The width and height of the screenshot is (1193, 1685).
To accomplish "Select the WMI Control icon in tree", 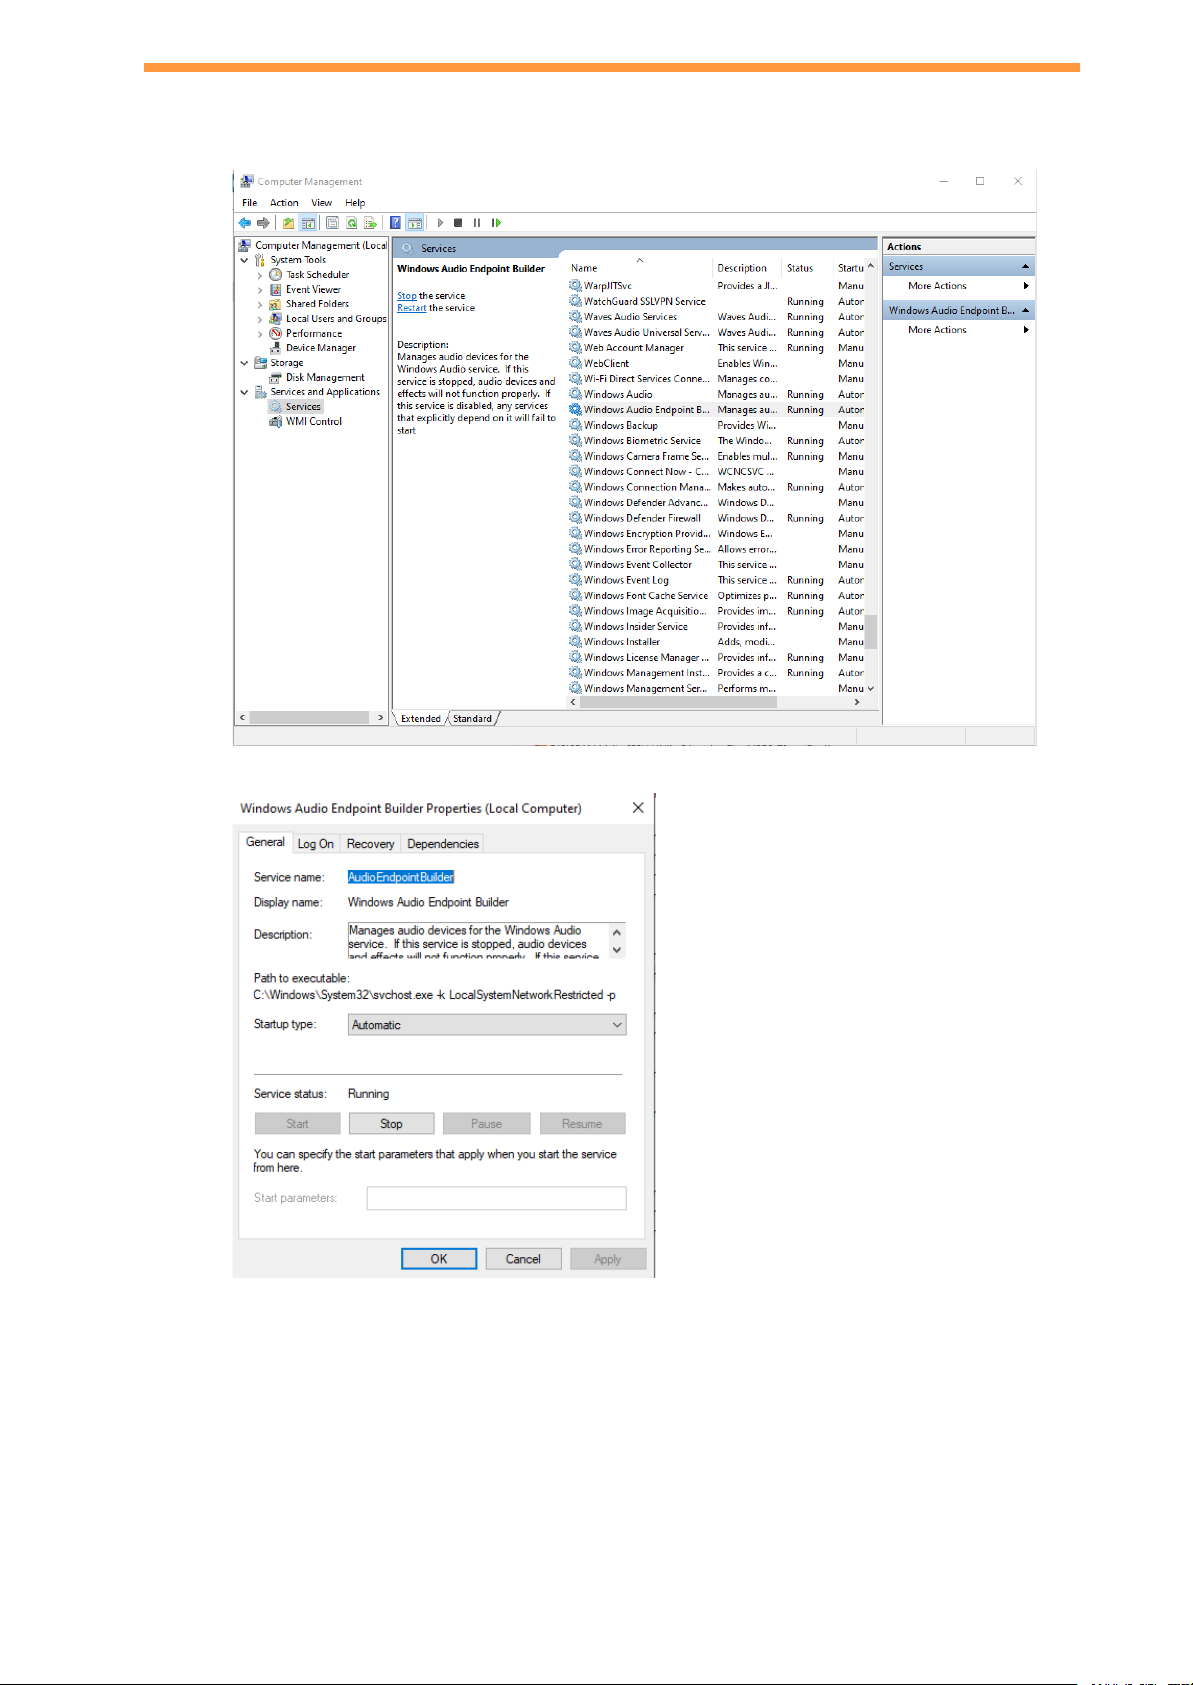I will [276, 422].
